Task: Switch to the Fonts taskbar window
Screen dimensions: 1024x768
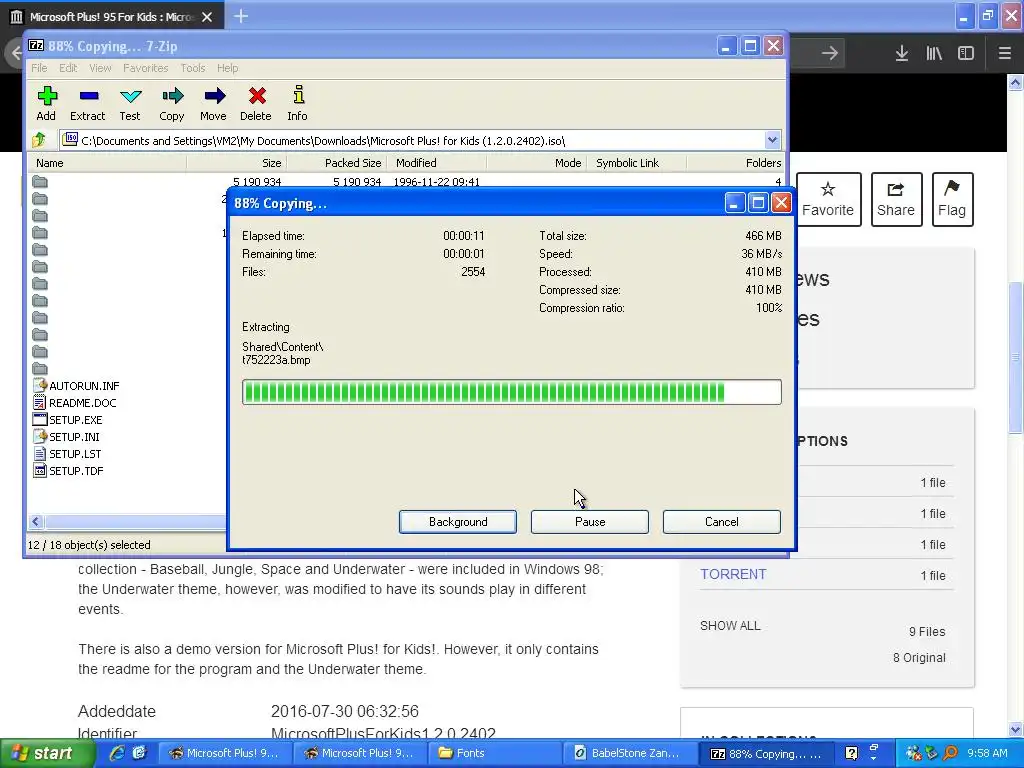Action: click(493, 753)
